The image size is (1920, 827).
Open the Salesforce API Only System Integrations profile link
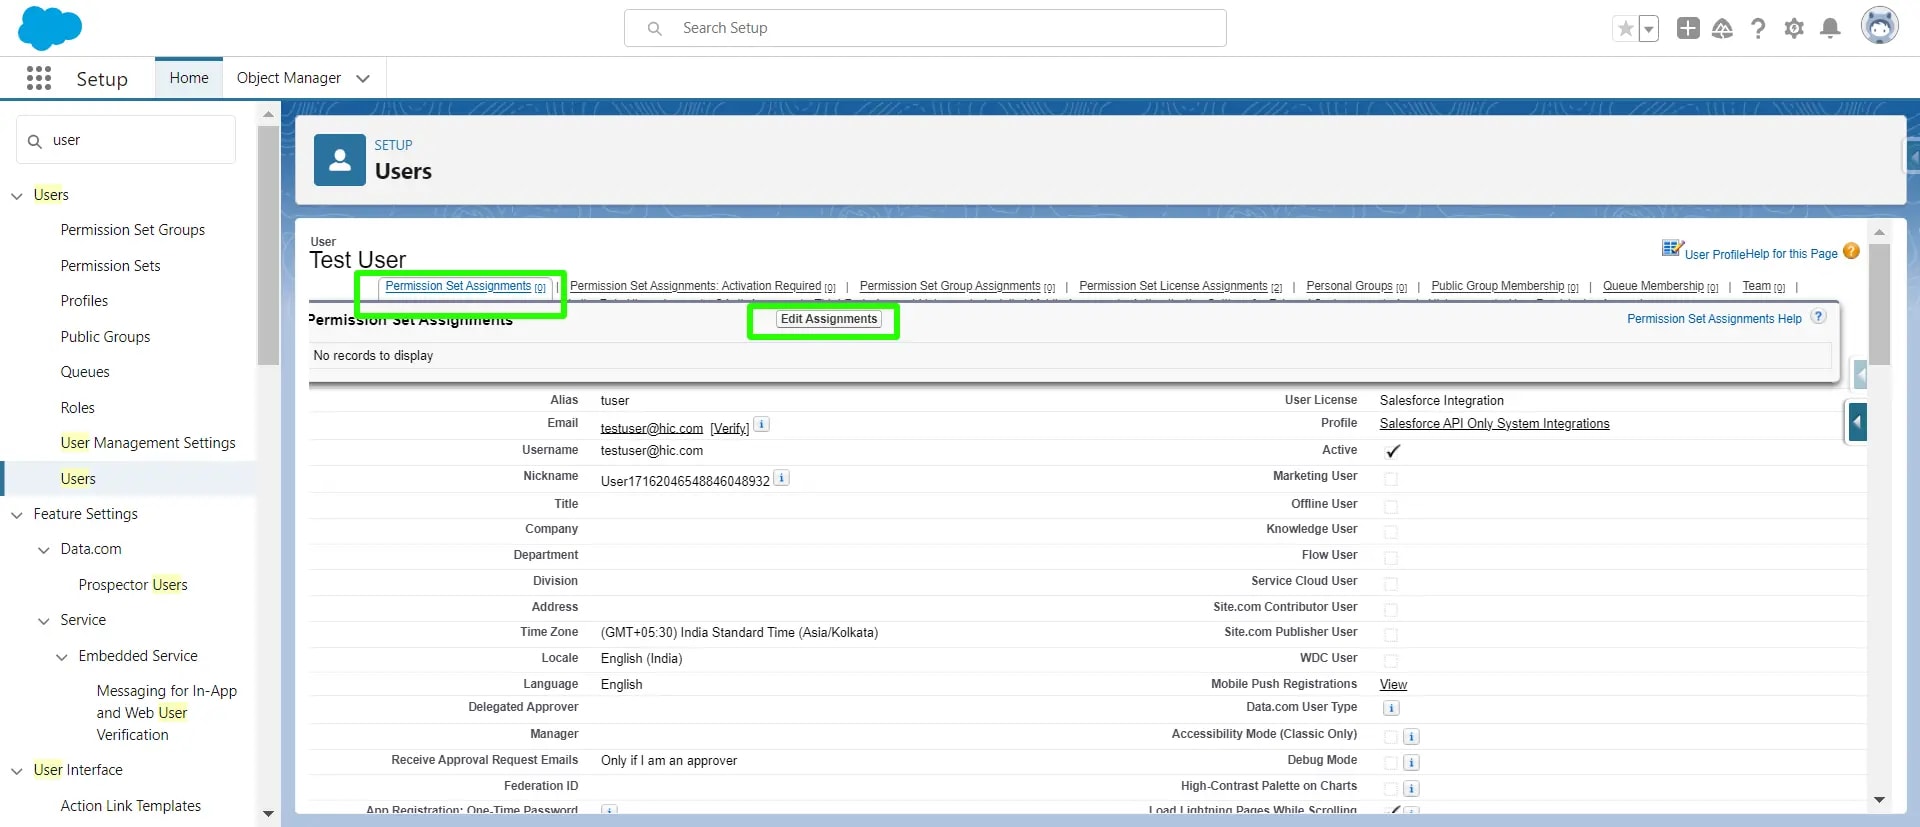[1494, 424]
